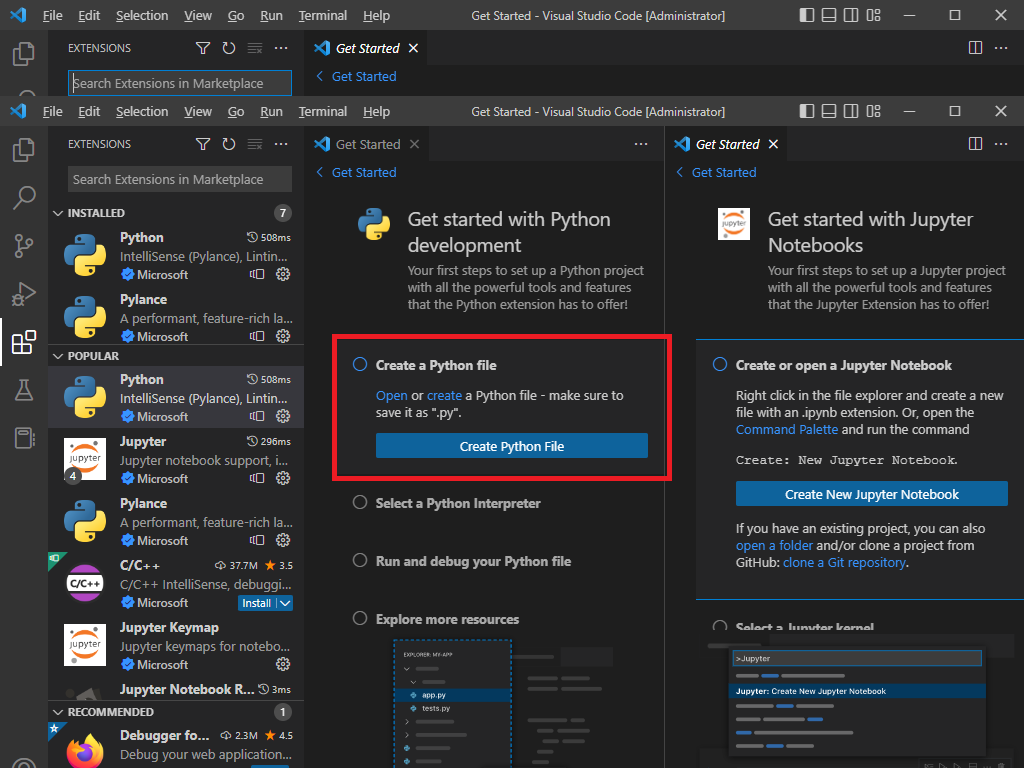This screenshot has height=768, width=1024.
Task: Open File menu in front window
Action: tap(52, 112)
